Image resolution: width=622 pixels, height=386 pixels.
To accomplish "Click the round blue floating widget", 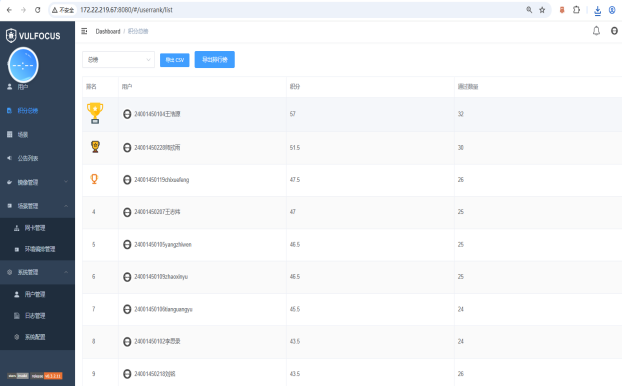I will 23,65.
